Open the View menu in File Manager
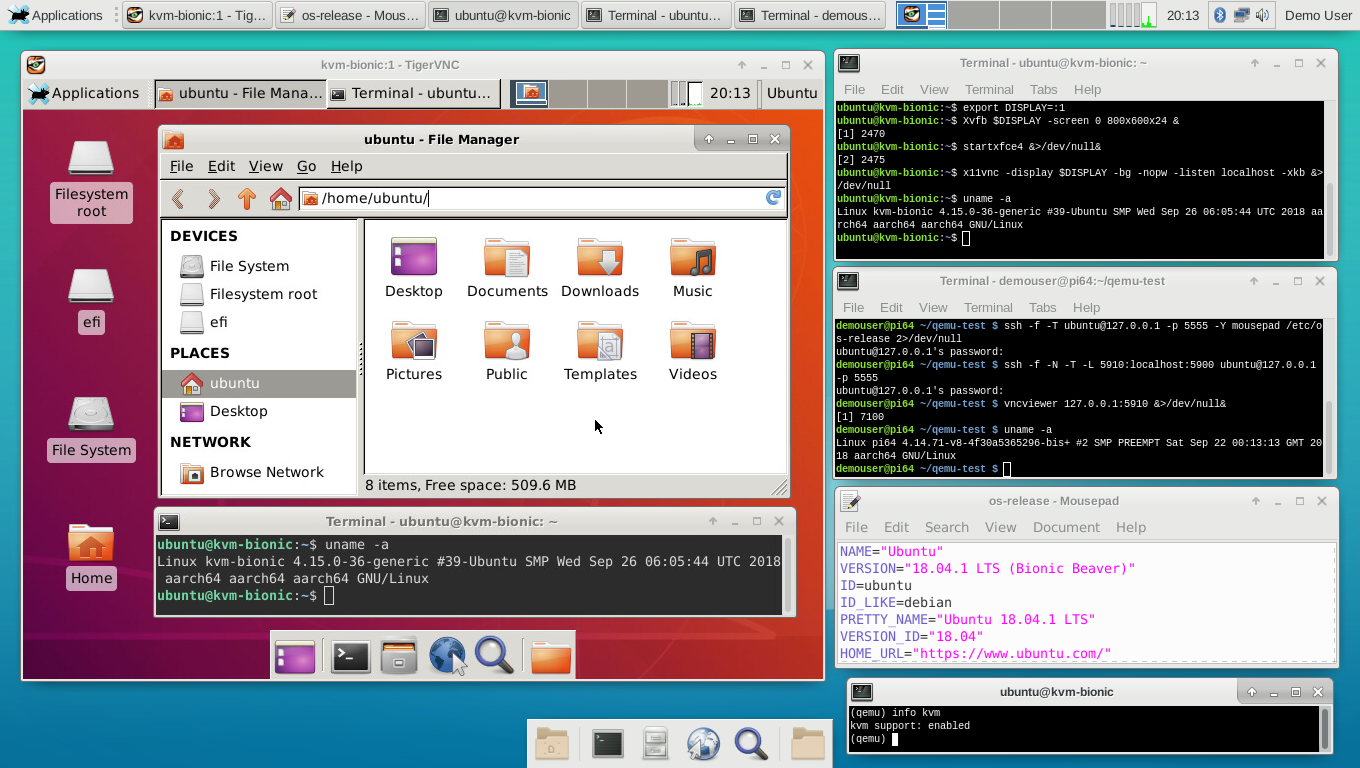 coord(266,166)
